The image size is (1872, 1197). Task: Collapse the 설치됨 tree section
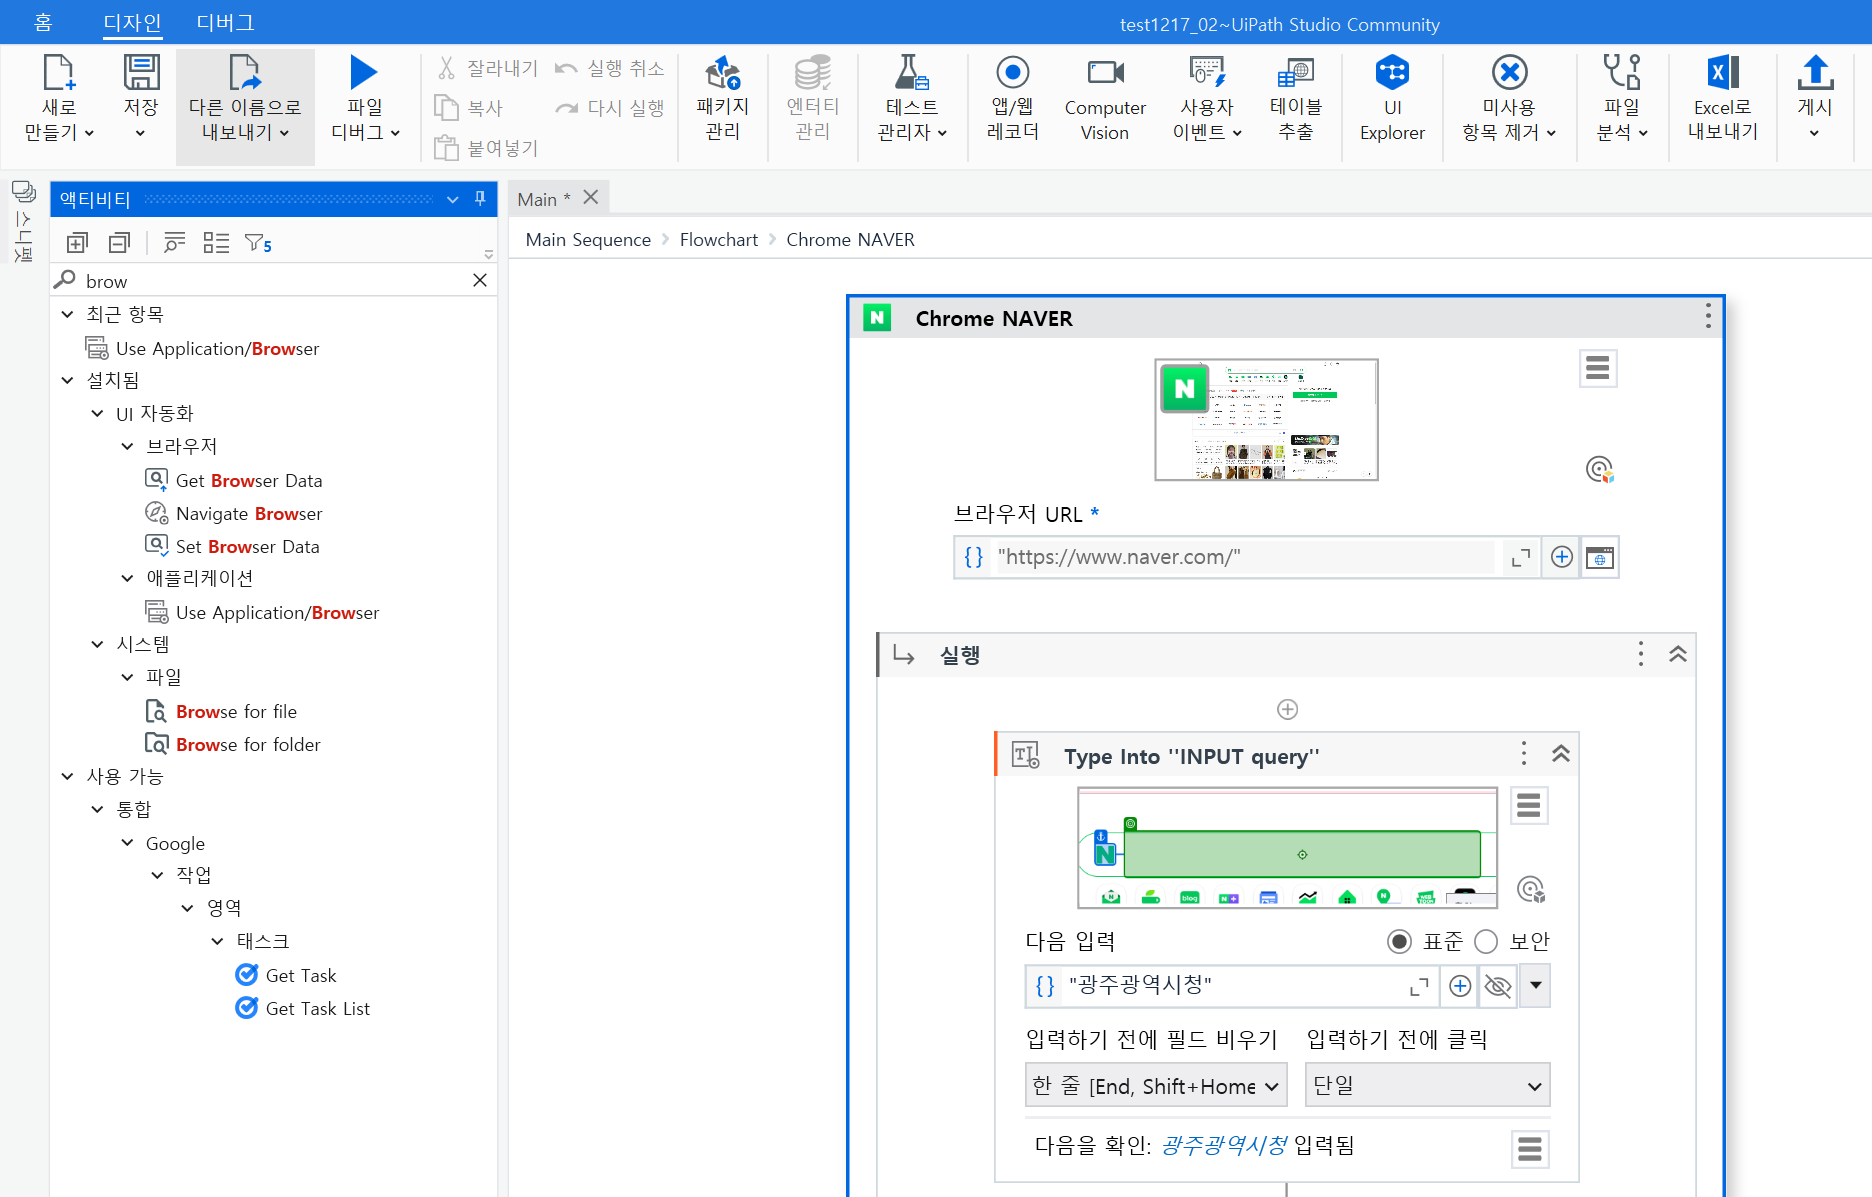click(67, 380)
